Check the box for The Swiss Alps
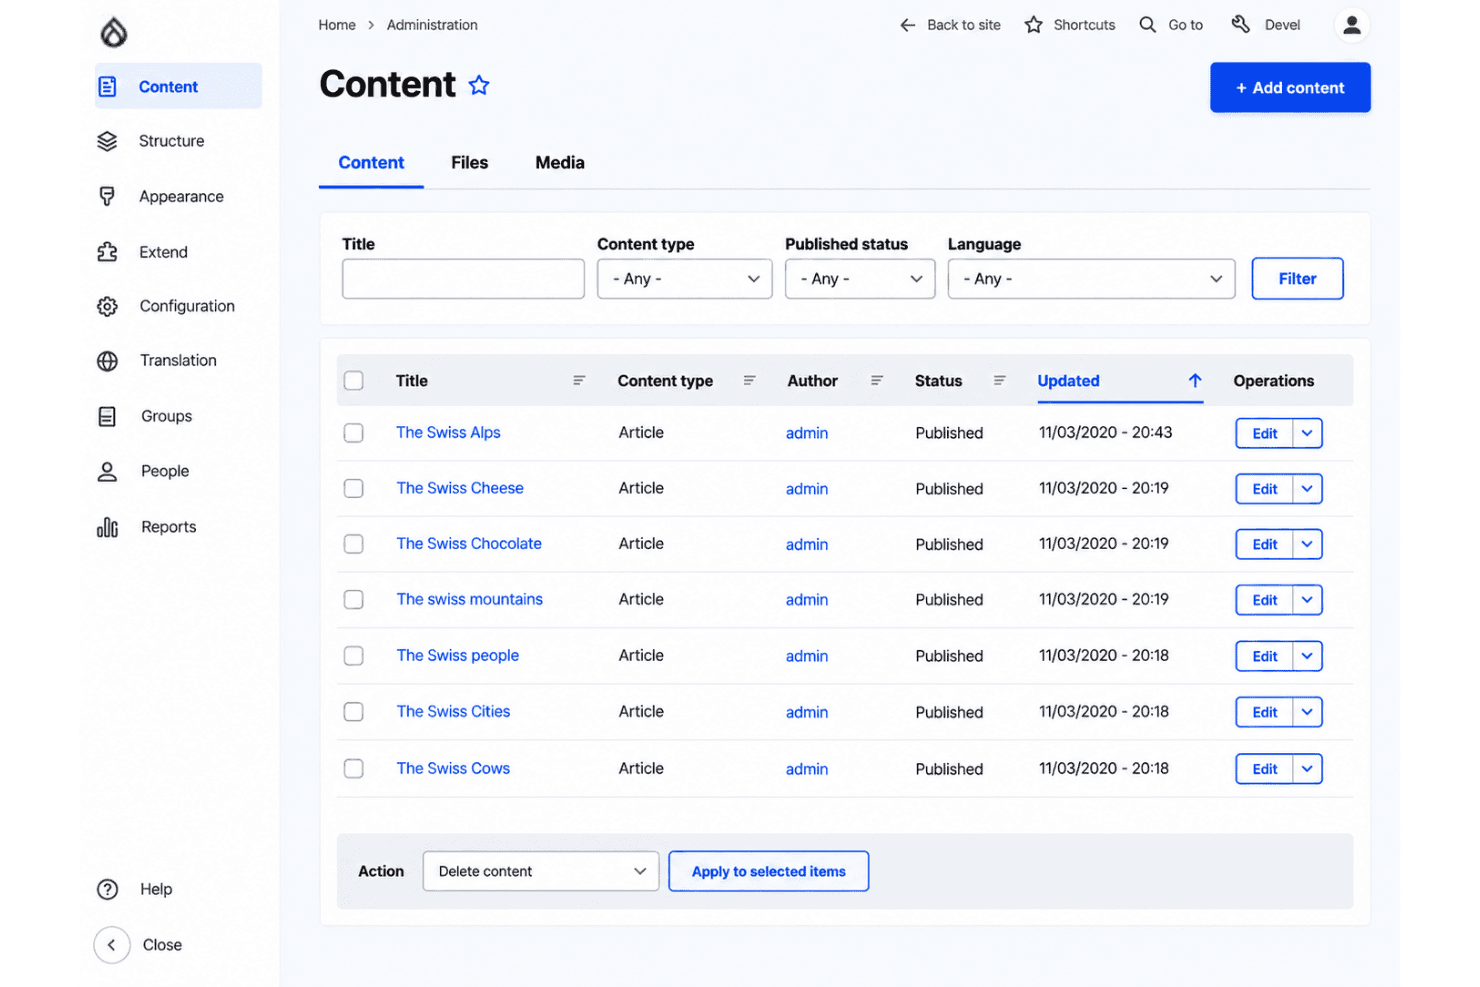Screen dimensions: 1480x987 click(354, 433)
